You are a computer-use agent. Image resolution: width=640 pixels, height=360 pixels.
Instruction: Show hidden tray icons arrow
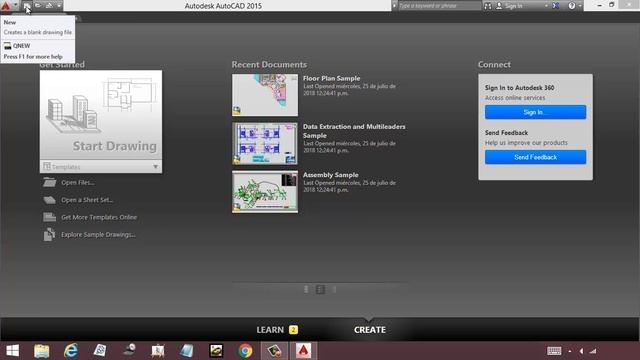coord(570,351)
